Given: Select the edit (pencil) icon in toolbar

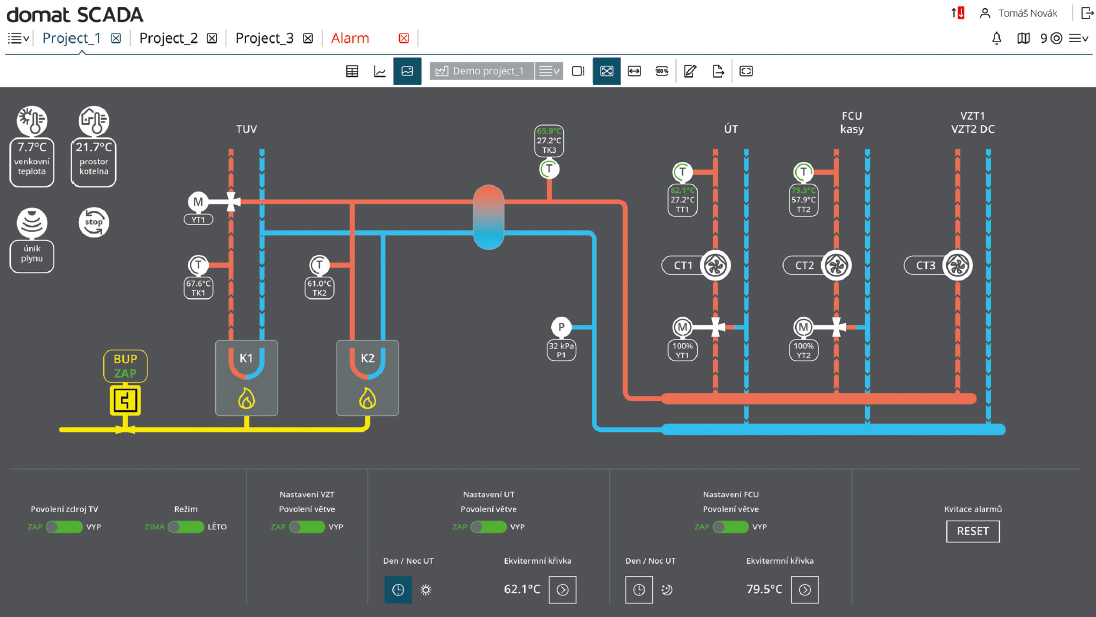Looking at the screenshot, I should (x=689, y=71).
